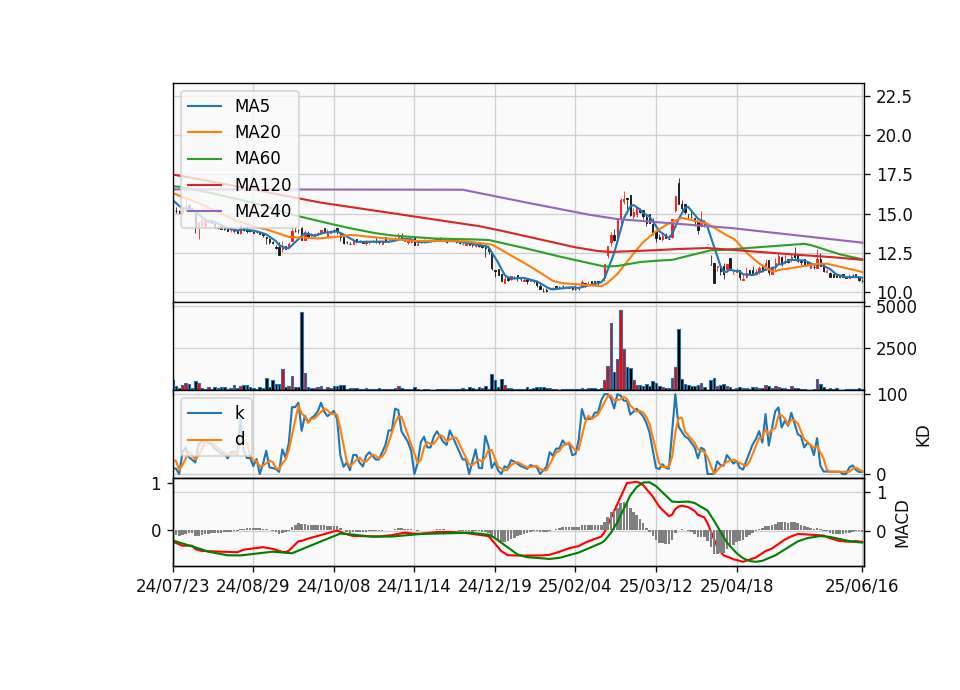Click the tallest volume bar near 24/10/08
Viewport: 960px width, 690px height.
(302, 351)
